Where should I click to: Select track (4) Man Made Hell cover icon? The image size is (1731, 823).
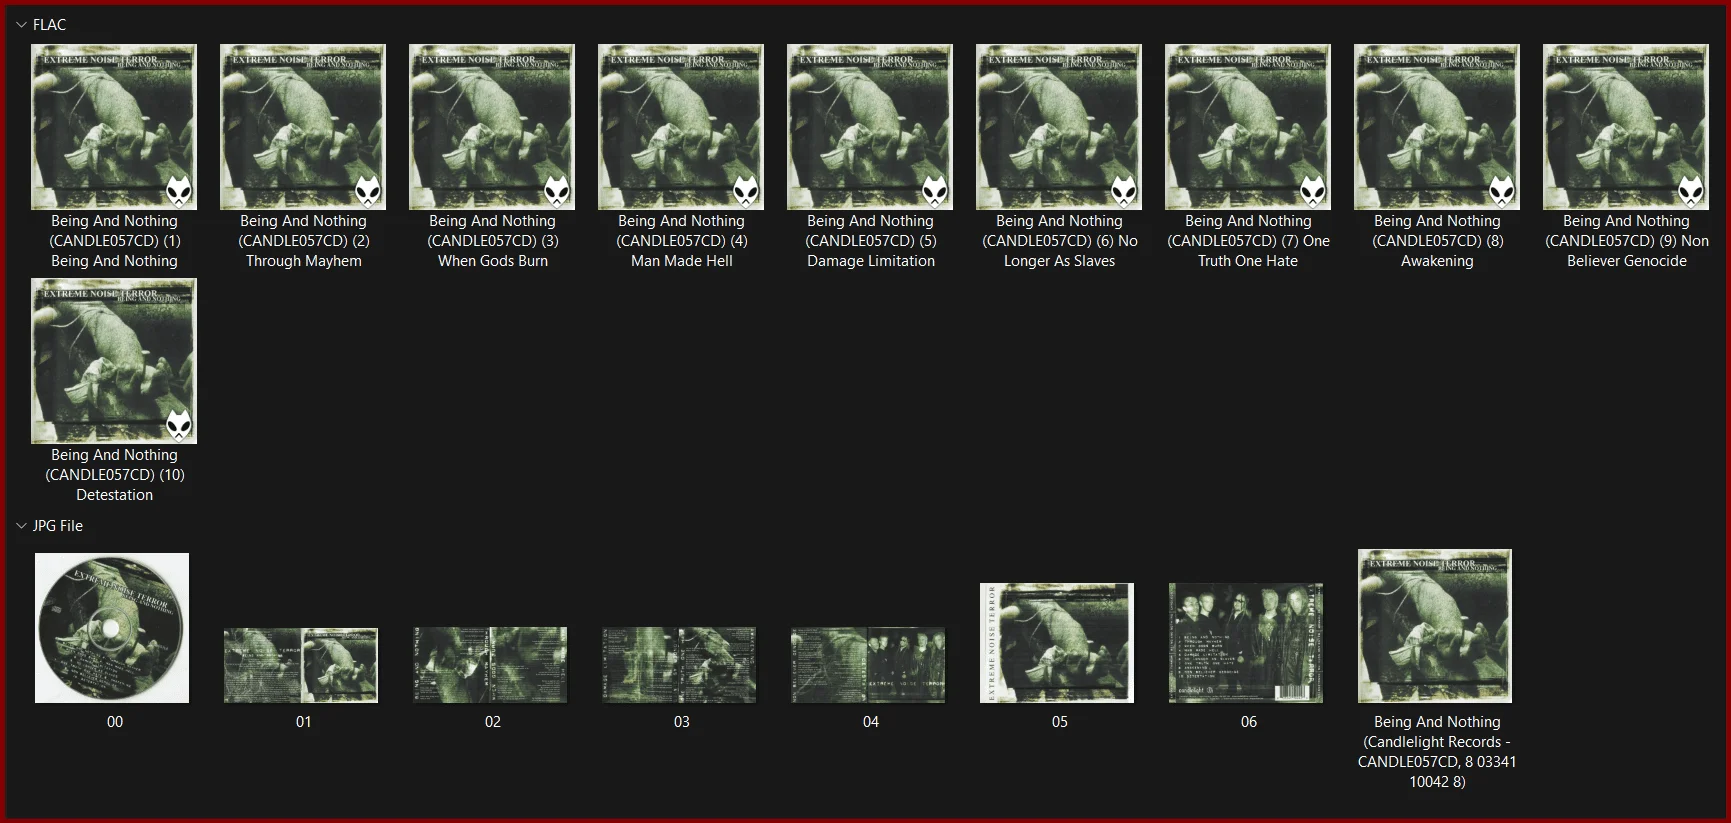(x=681, y=127)
